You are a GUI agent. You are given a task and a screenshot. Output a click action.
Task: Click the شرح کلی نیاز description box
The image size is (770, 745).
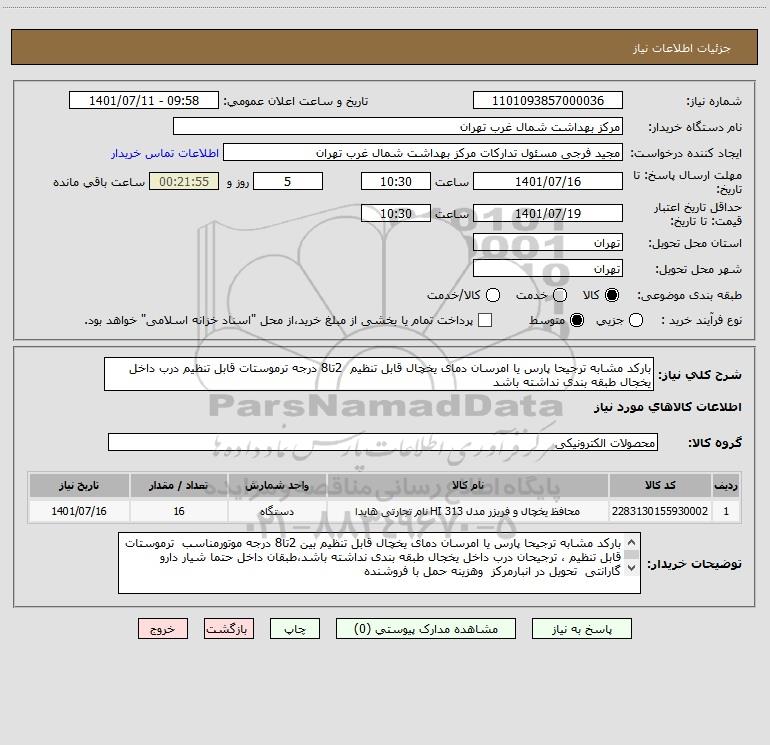[379, 375]
